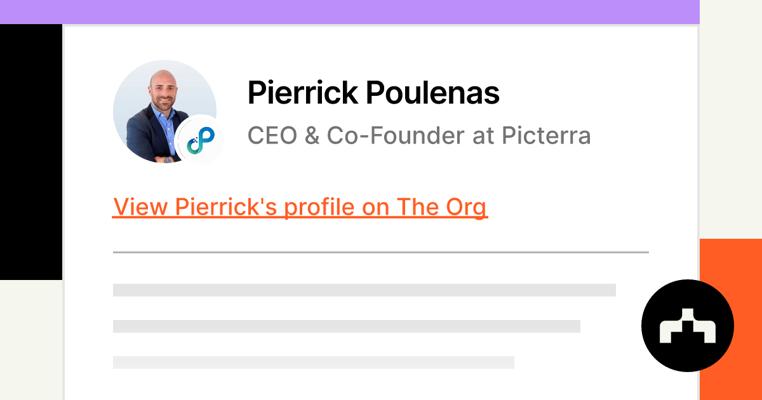Open the View Pierrick's profile on The Org link
The image size is (762, 400).
[x=300, y=207]
